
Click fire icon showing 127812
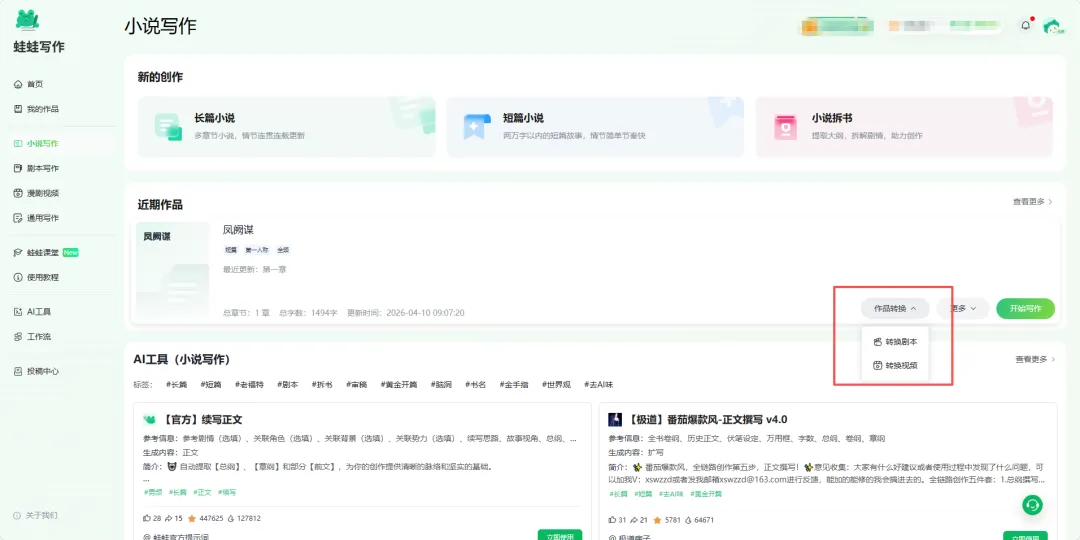point(244,518)
